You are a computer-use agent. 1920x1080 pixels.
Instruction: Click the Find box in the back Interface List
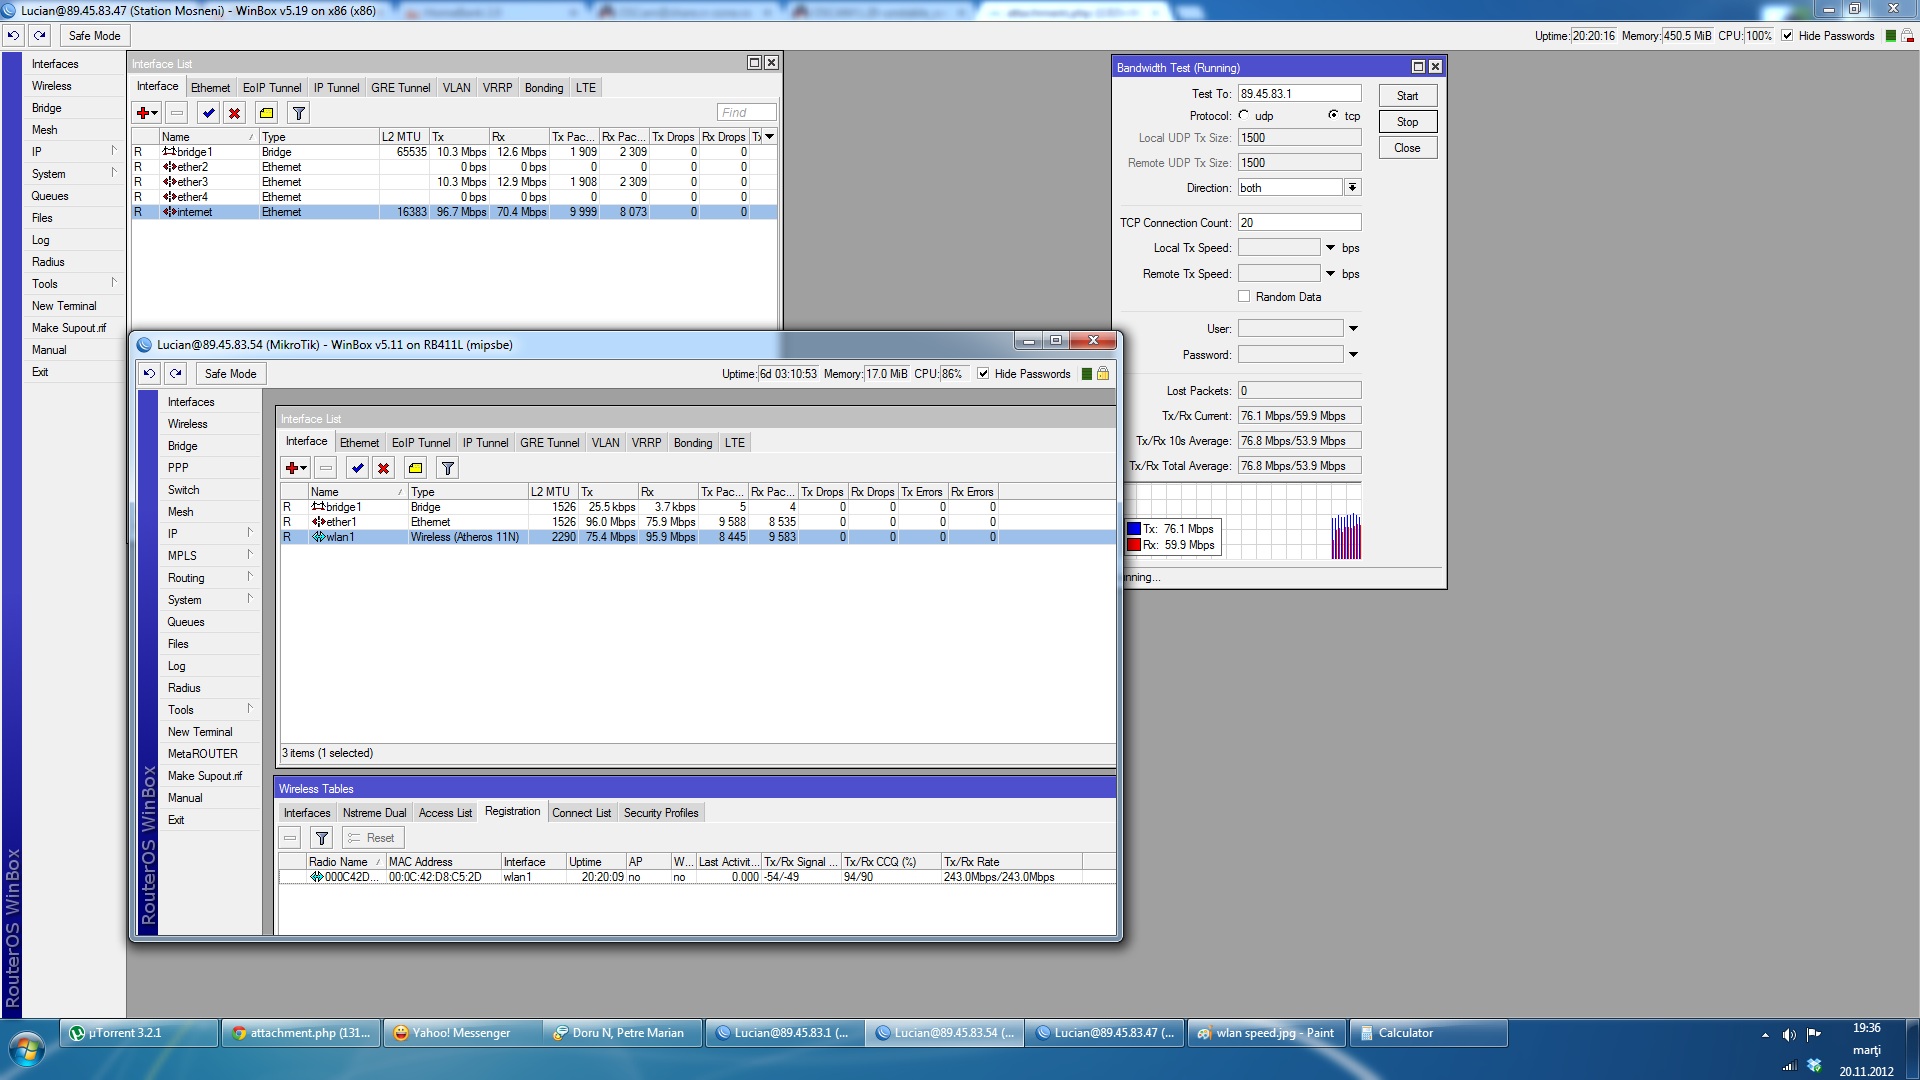tap(746, 113)
